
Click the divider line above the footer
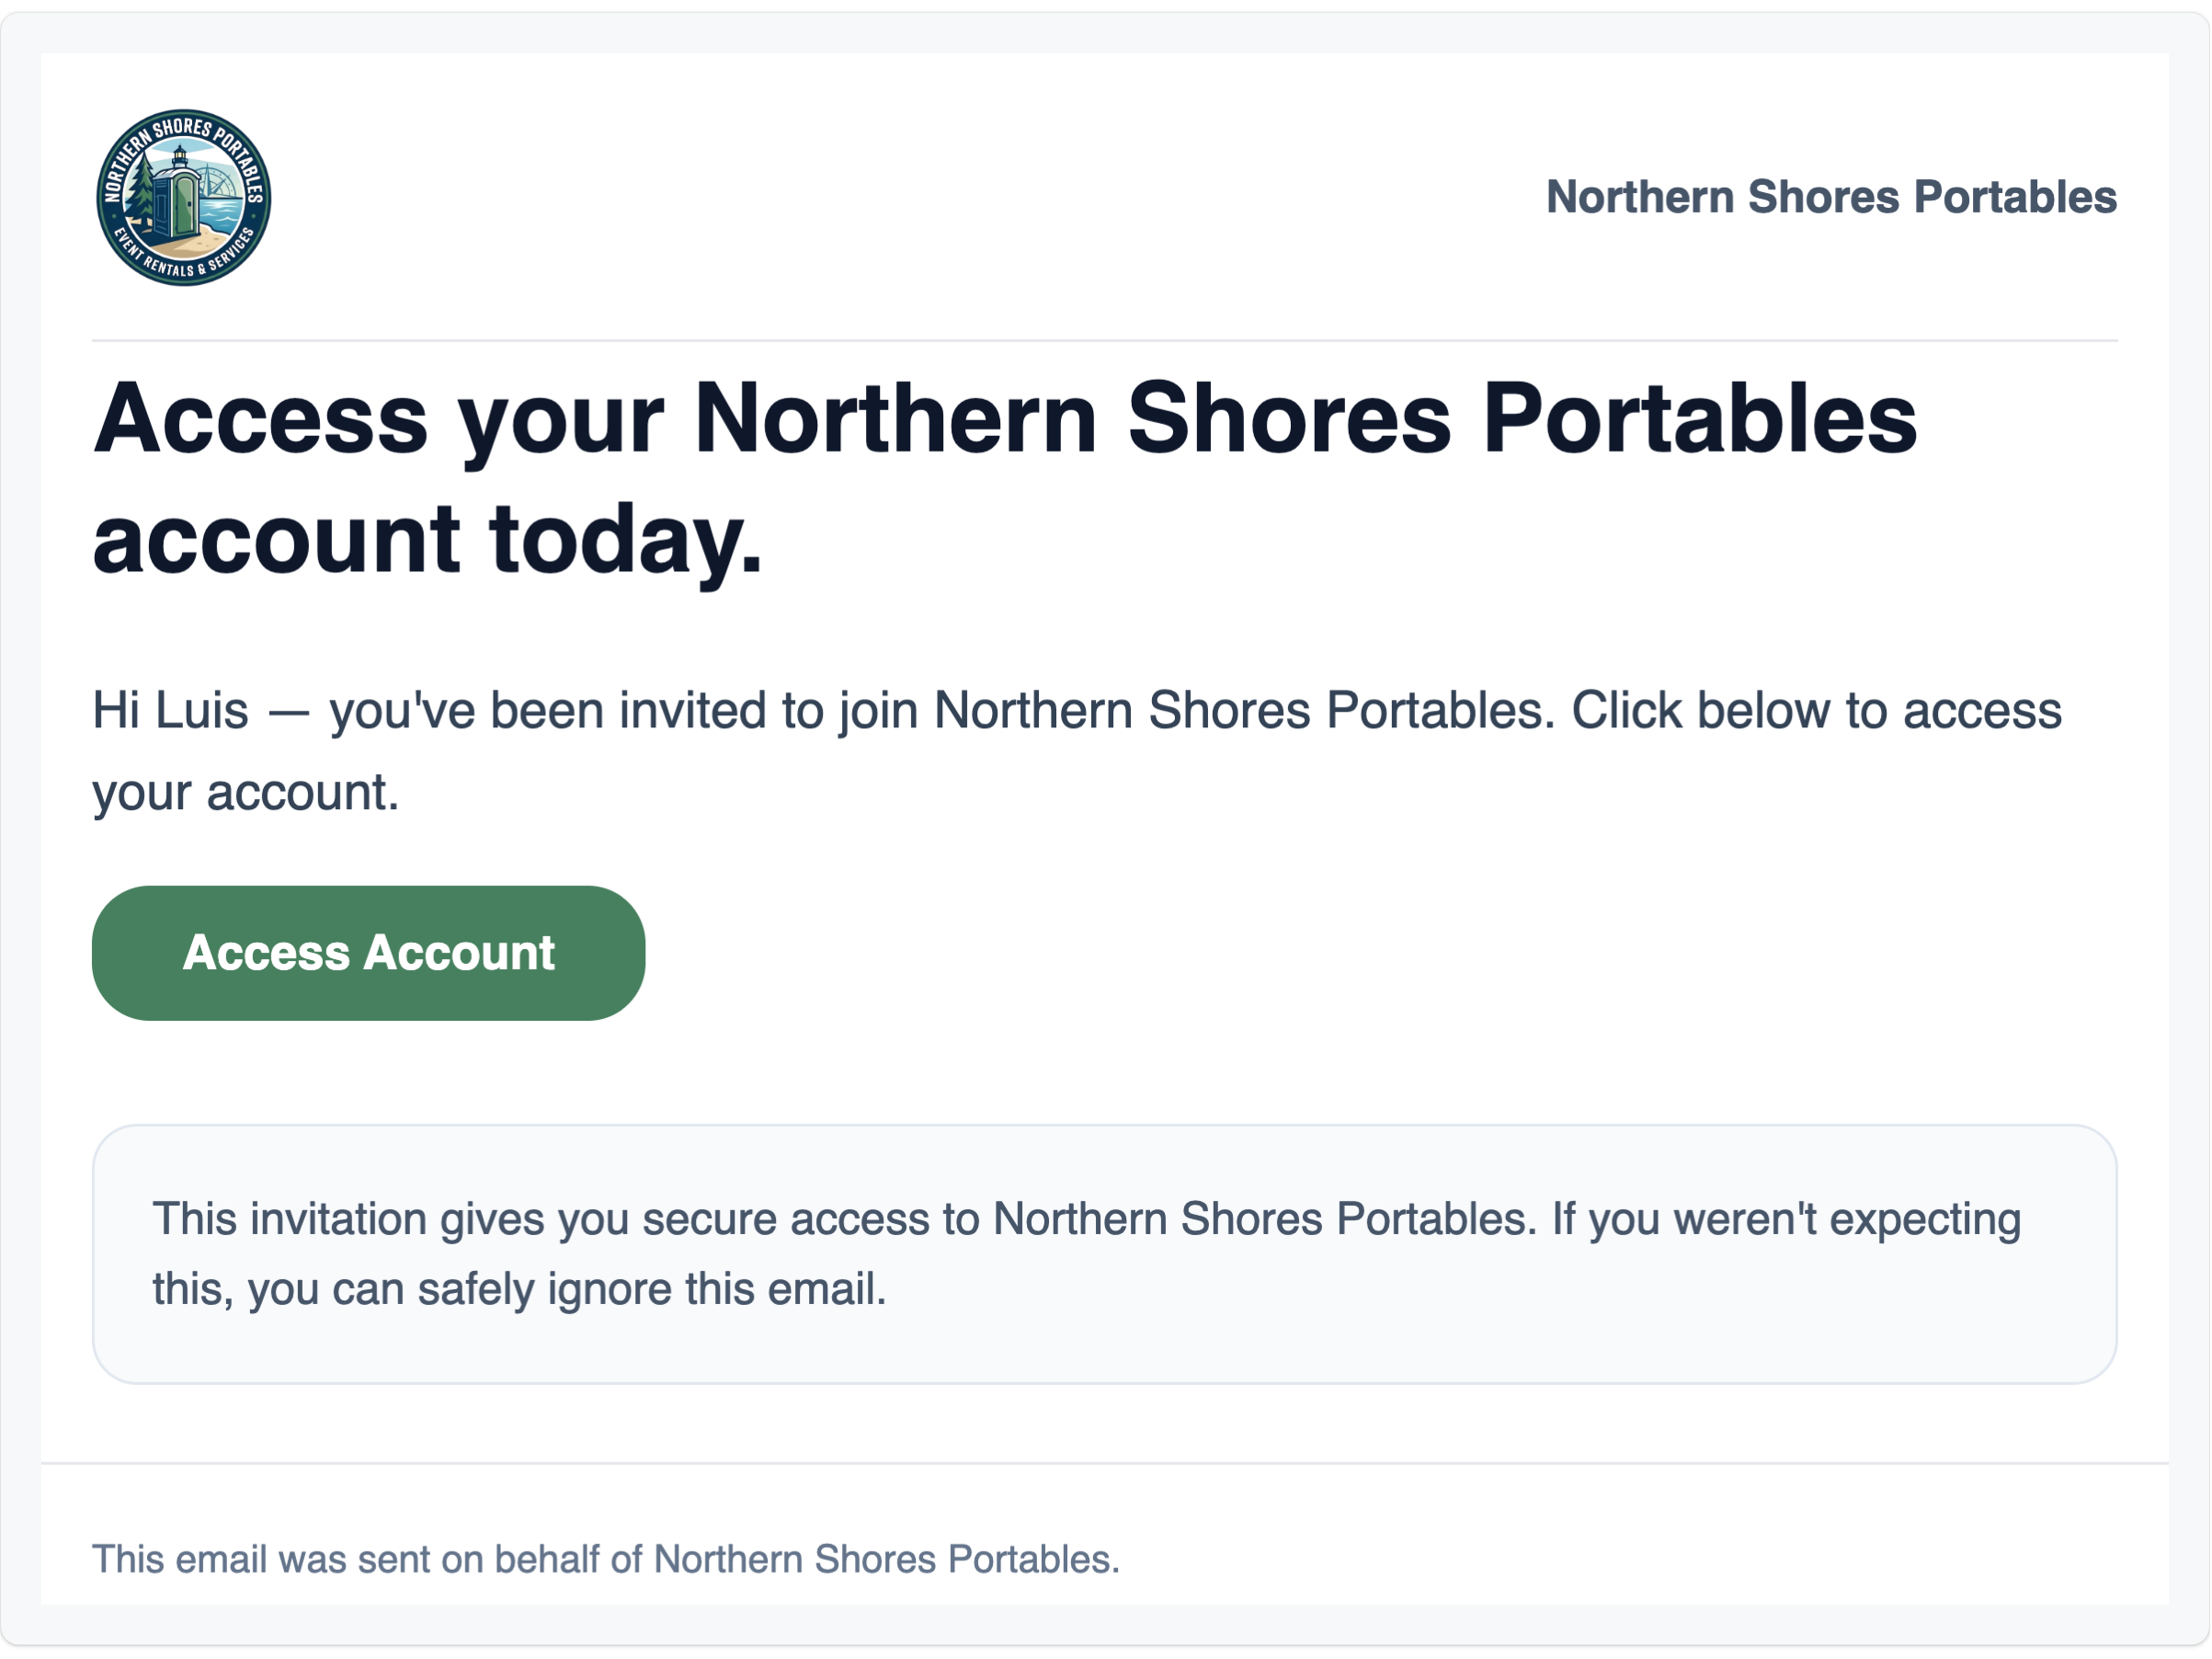[x=1104, y=1463]
